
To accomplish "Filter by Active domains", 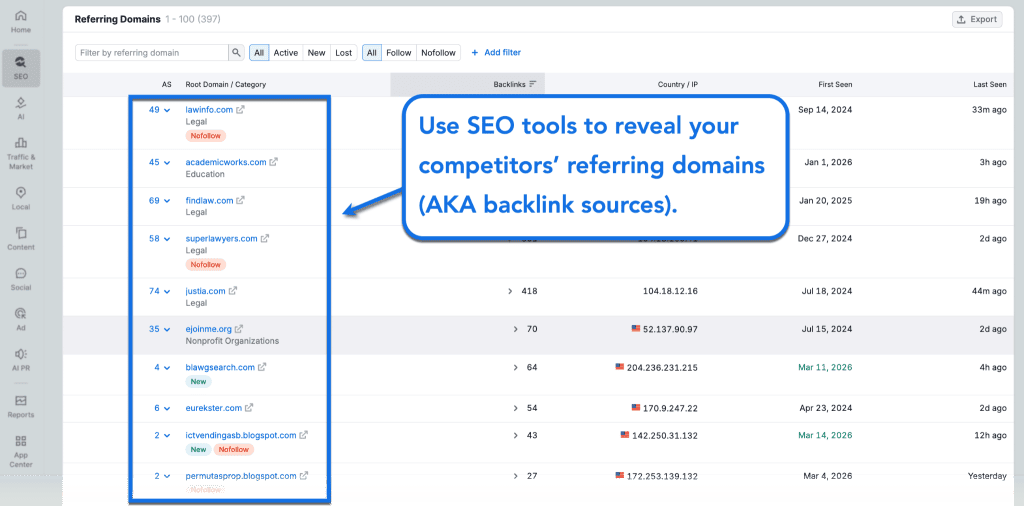I will point(285,53).
